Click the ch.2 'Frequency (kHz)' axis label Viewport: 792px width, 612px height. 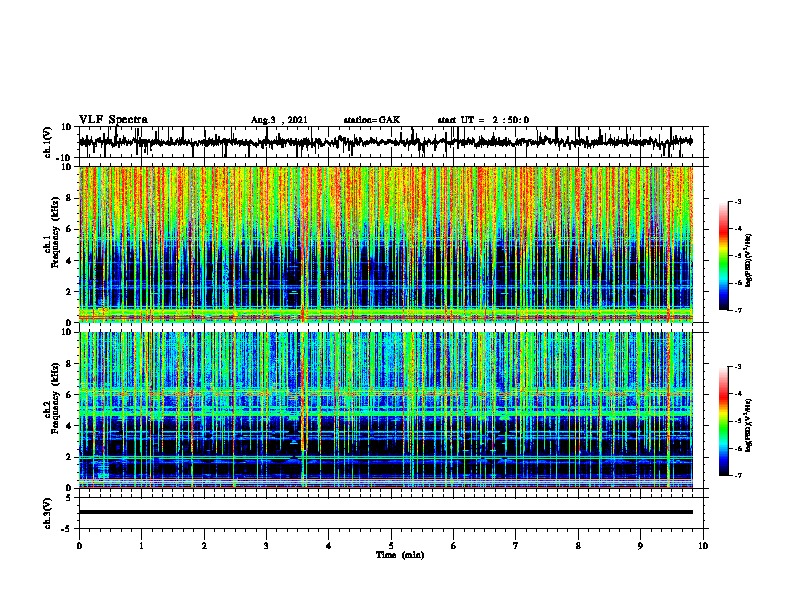click(x=55, y=398)
